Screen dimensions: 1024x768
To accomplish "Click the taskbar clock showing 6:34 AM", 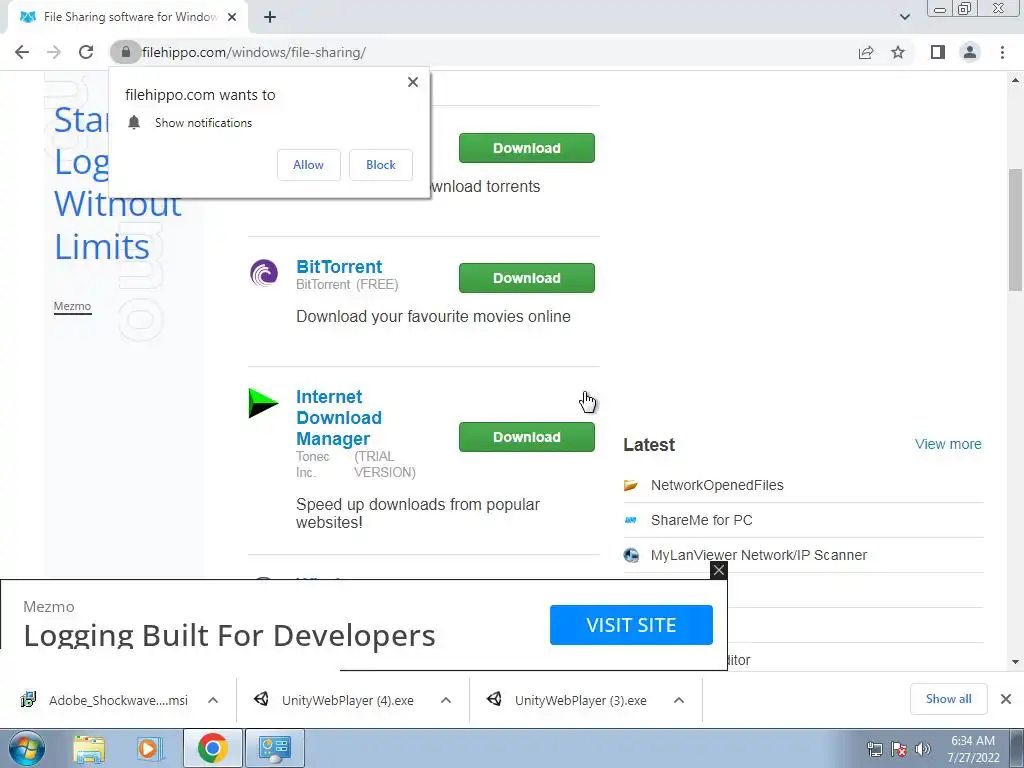I will pyautogui.click(x=974, y=749).
